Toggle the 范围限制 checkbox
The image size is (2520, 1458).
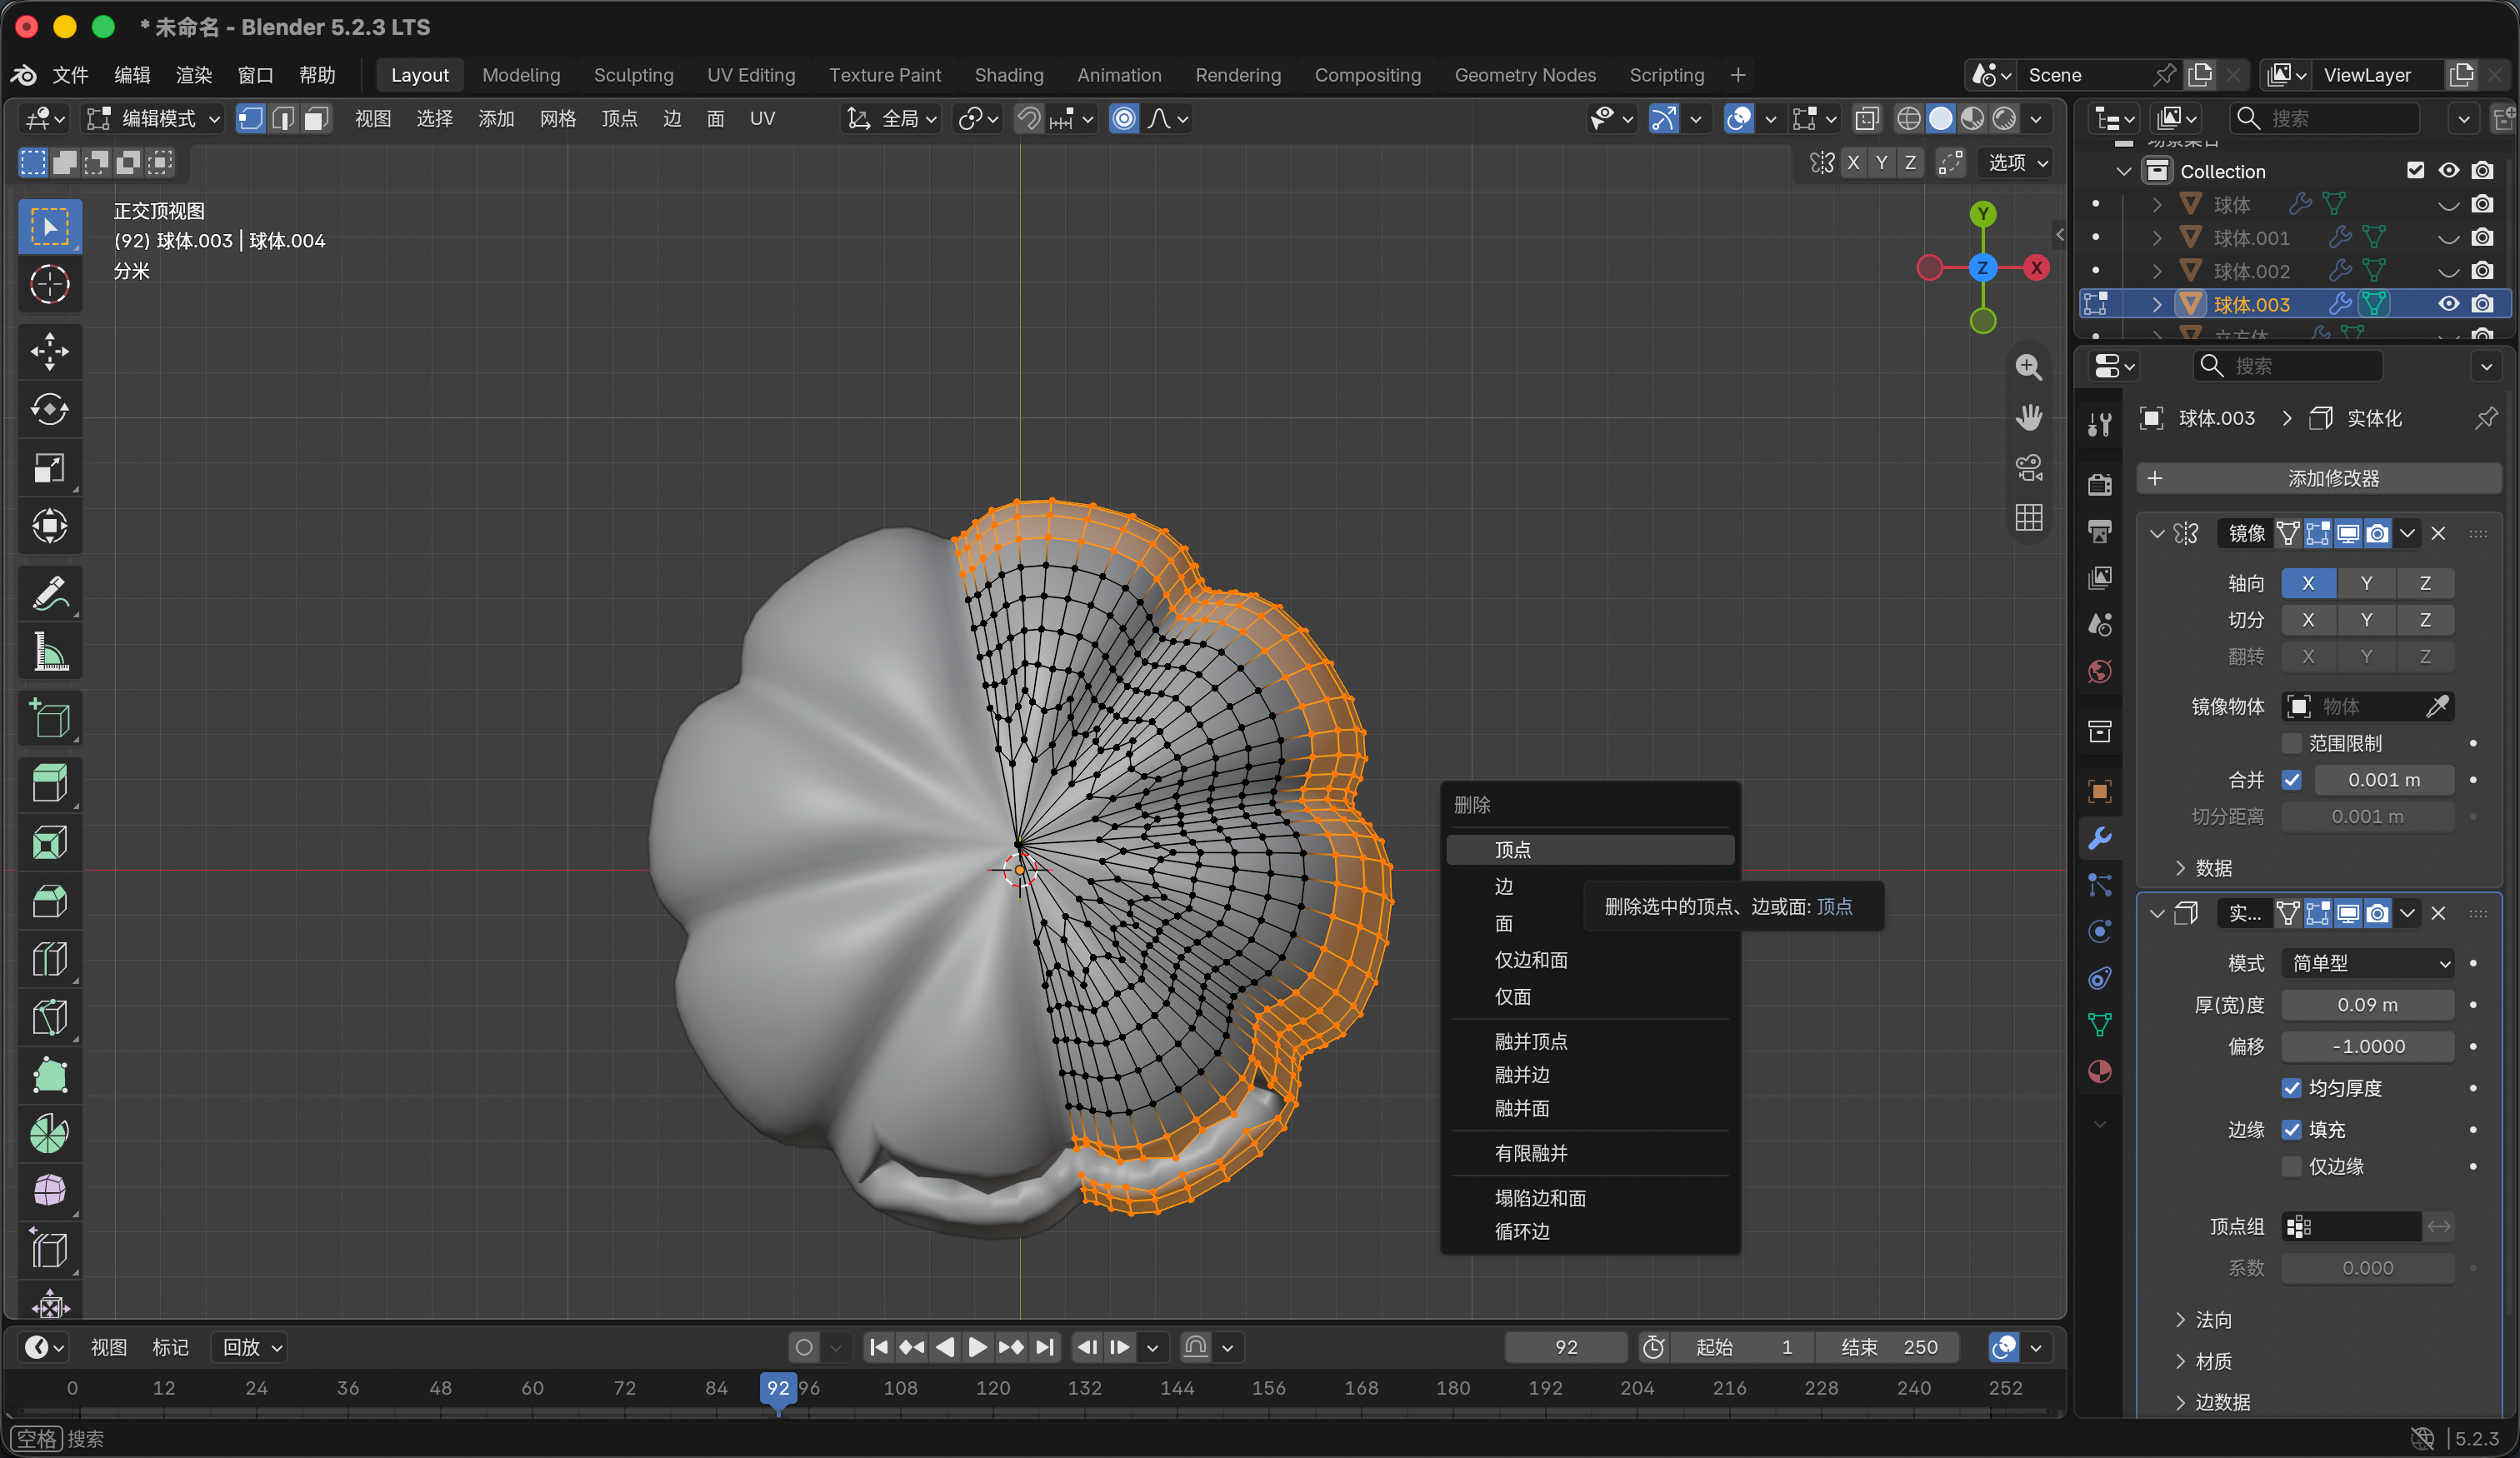(x=2292, y=743)
